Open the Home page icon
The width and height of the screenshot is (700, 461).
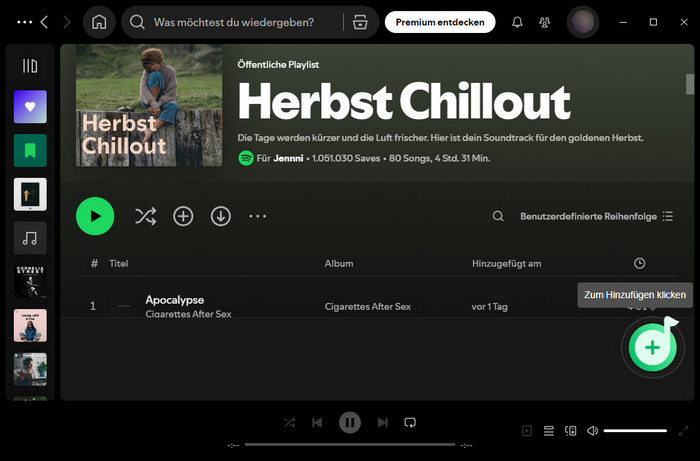[99, 22]
